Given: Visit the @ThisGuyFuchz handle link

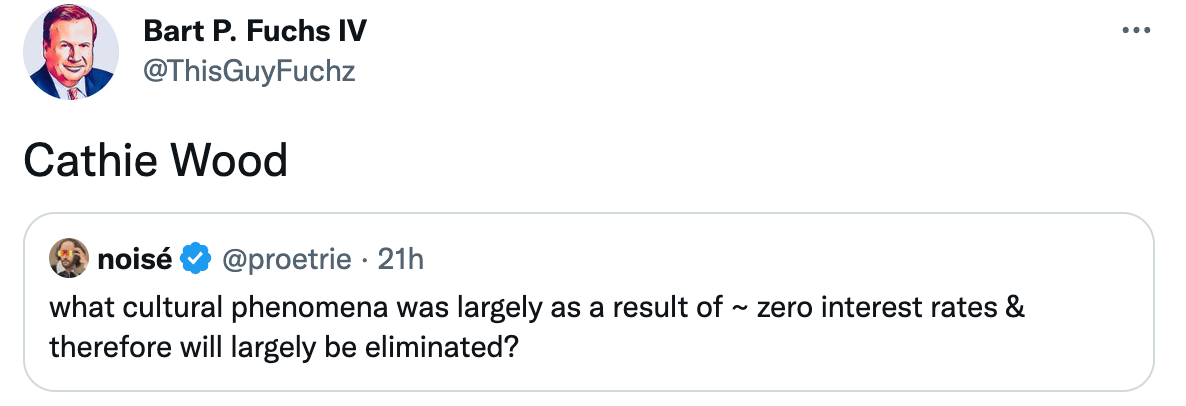Looking at the screenshot, I should (x=249, y=71).
